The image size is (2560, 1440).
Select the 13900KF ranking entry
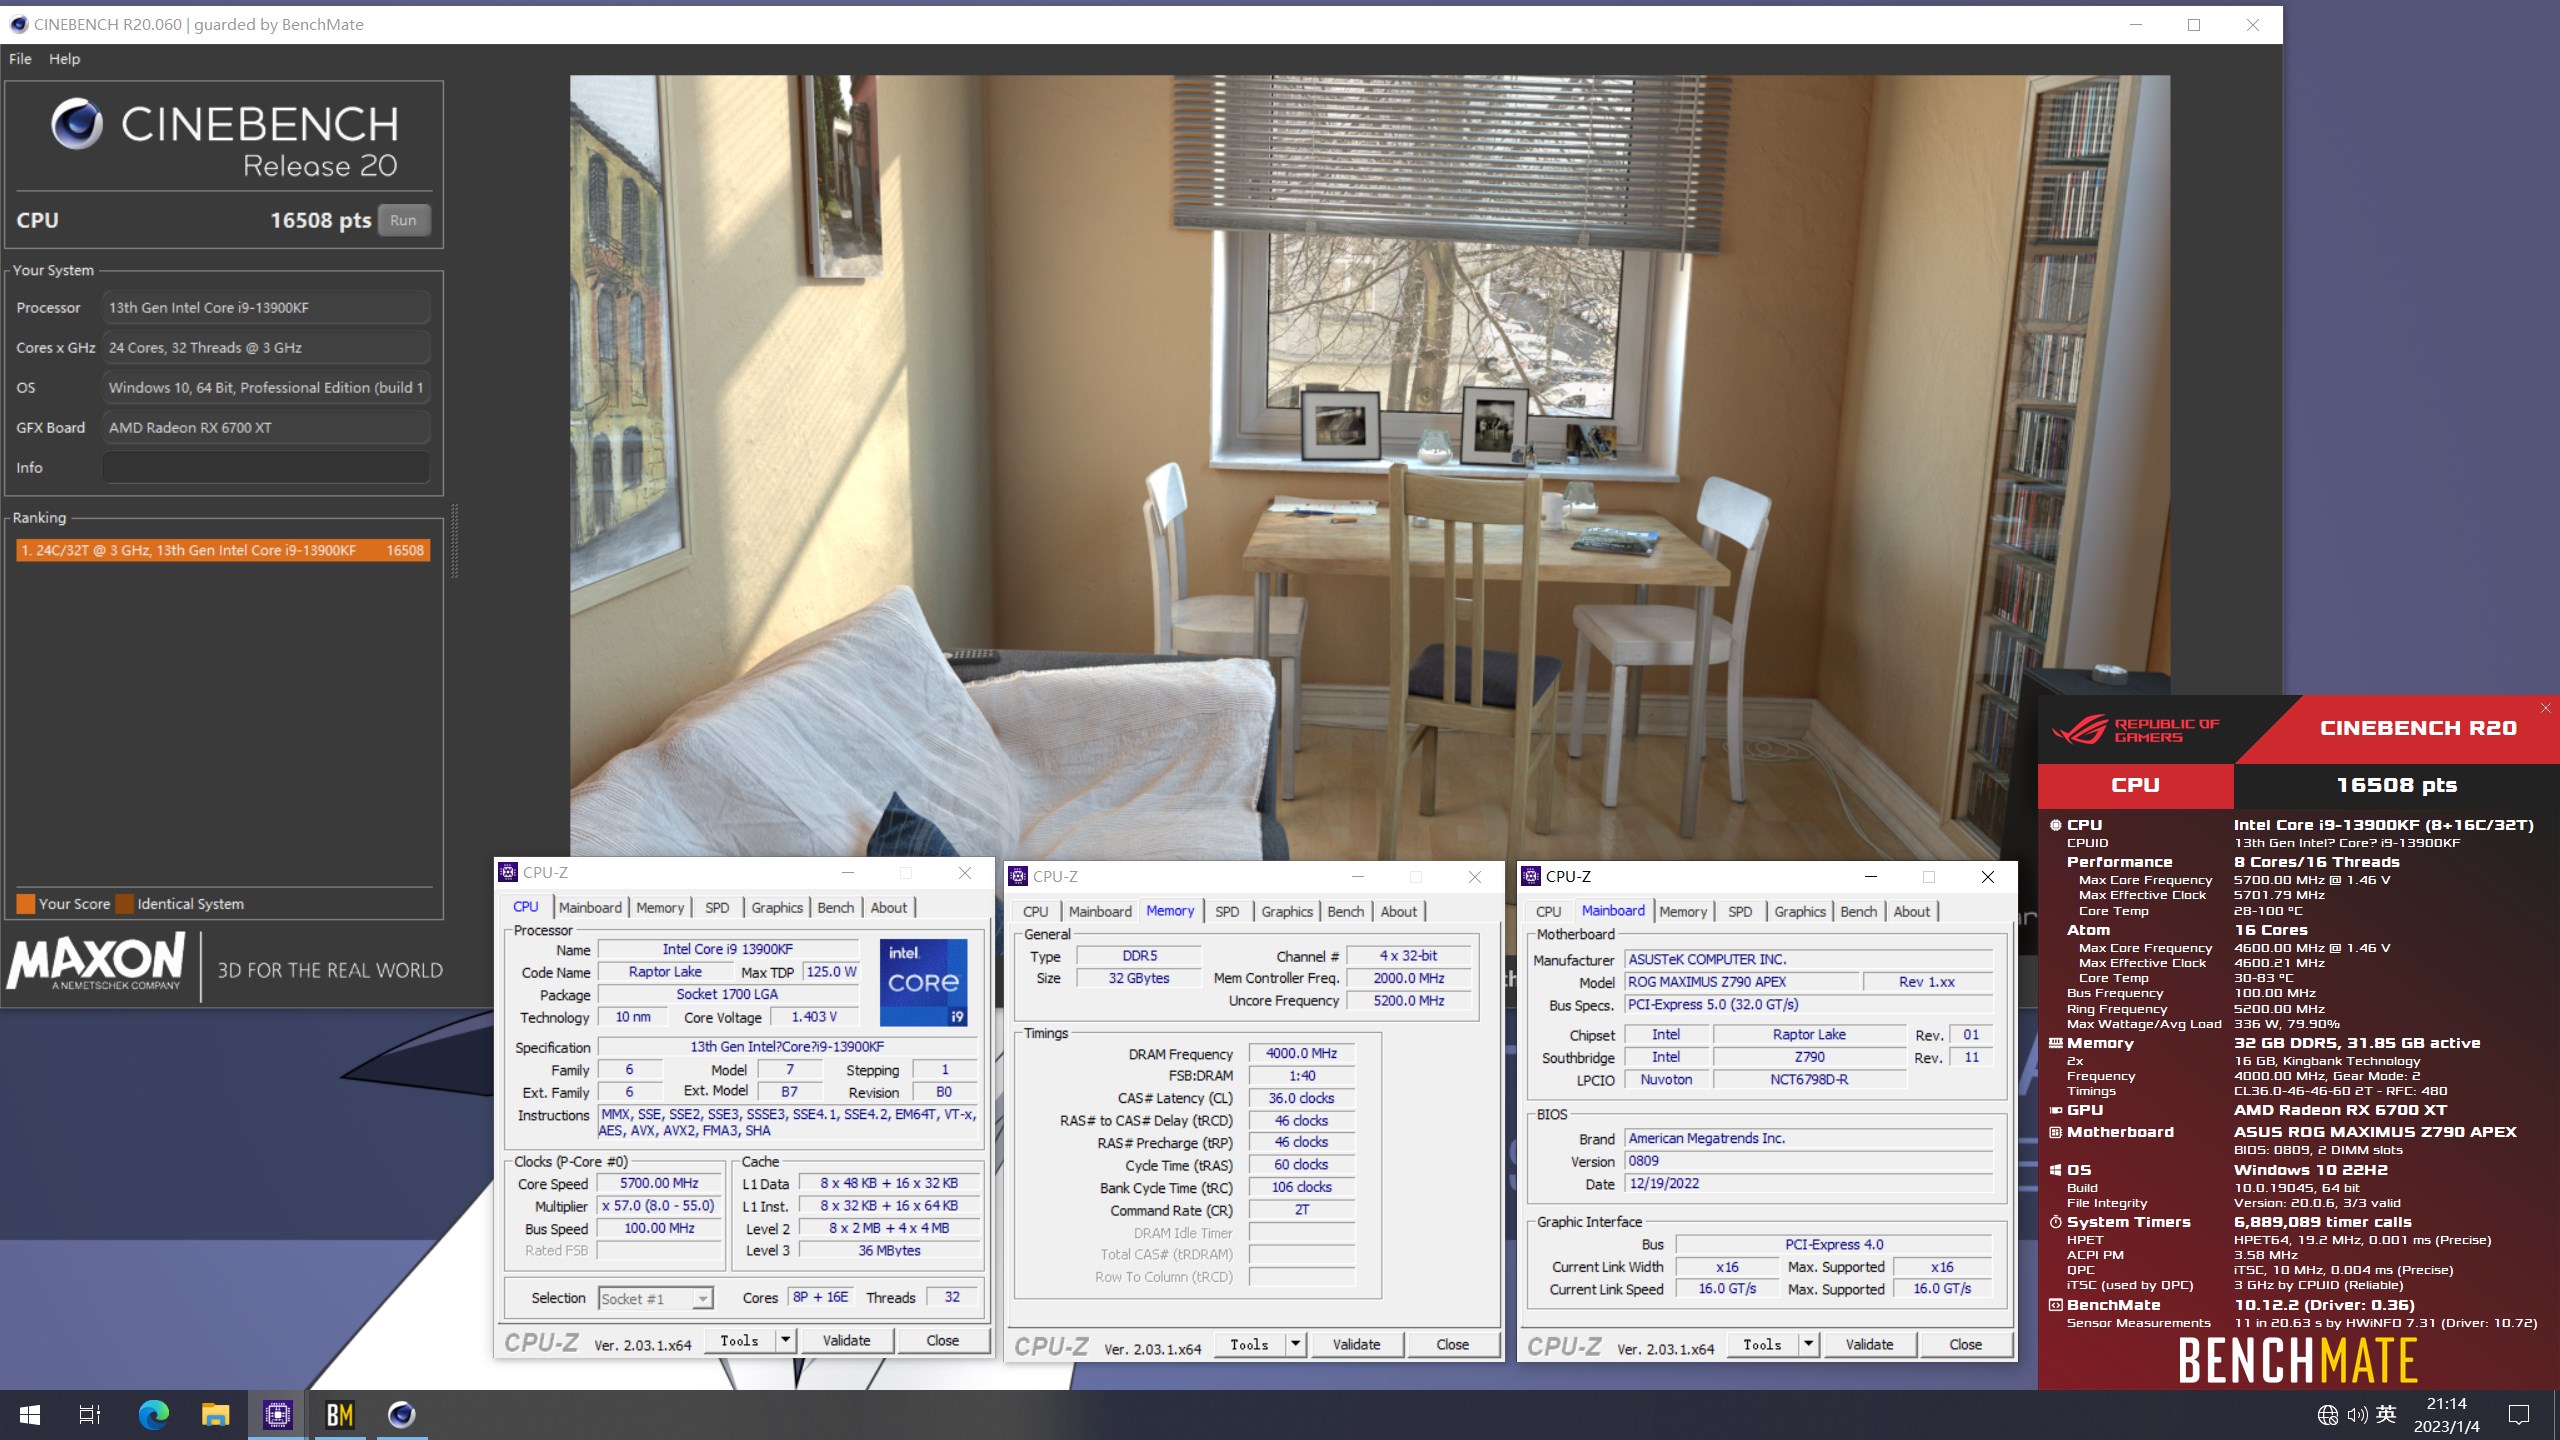pos(223,550)
